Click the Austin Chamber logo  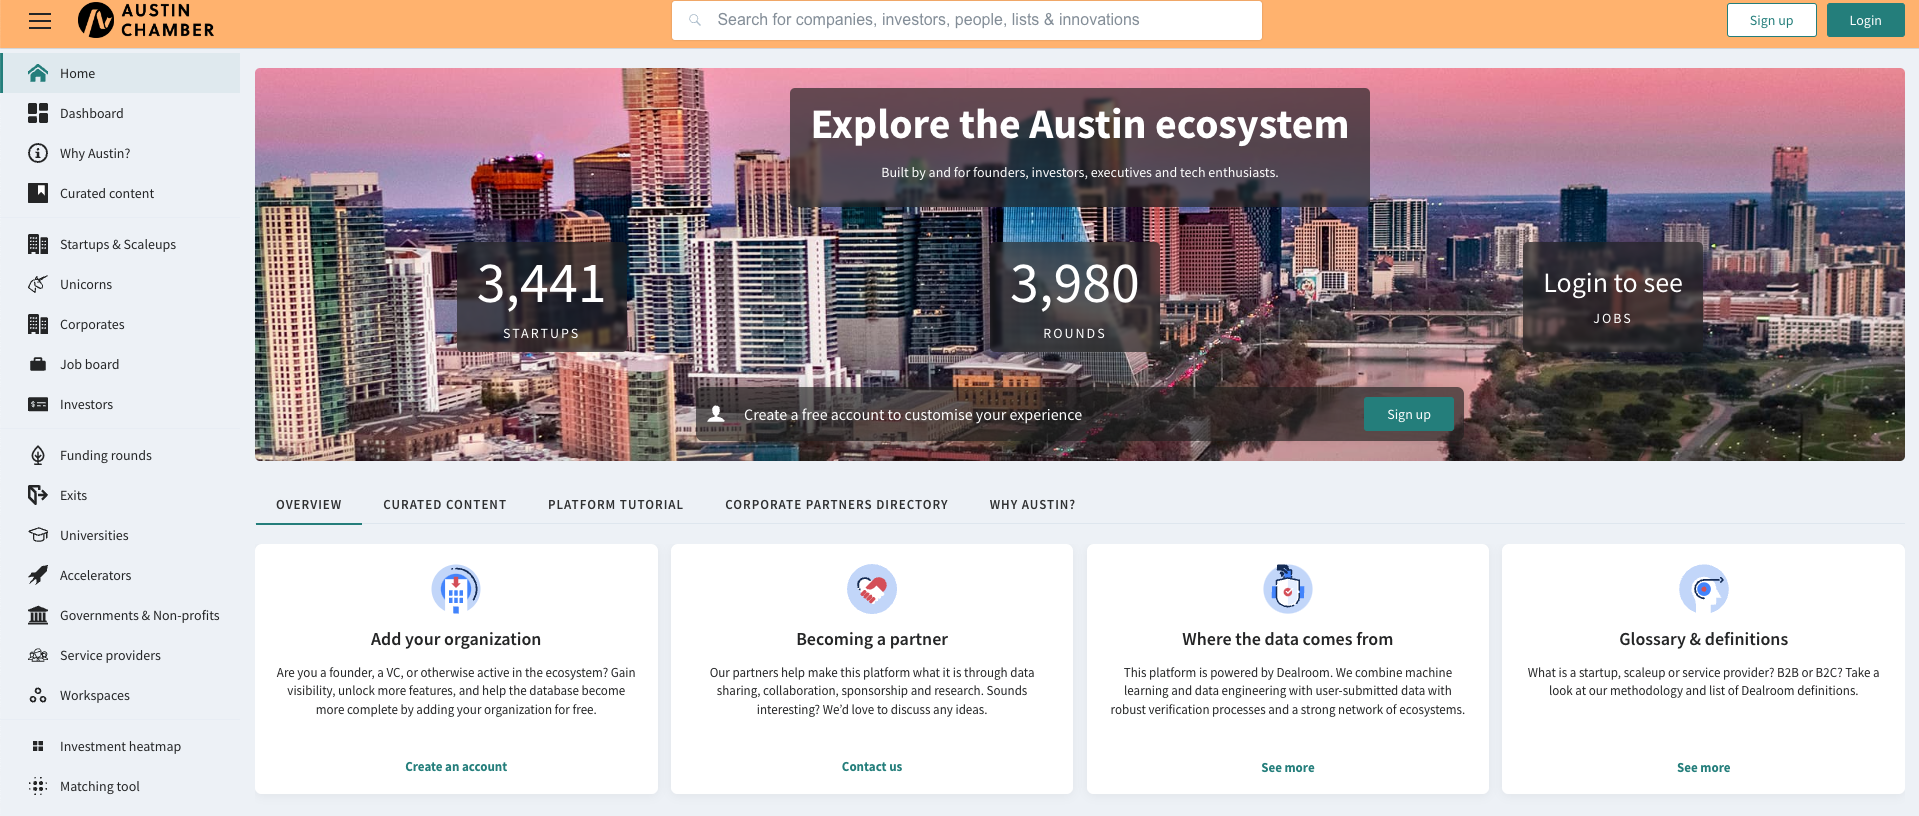146,20
